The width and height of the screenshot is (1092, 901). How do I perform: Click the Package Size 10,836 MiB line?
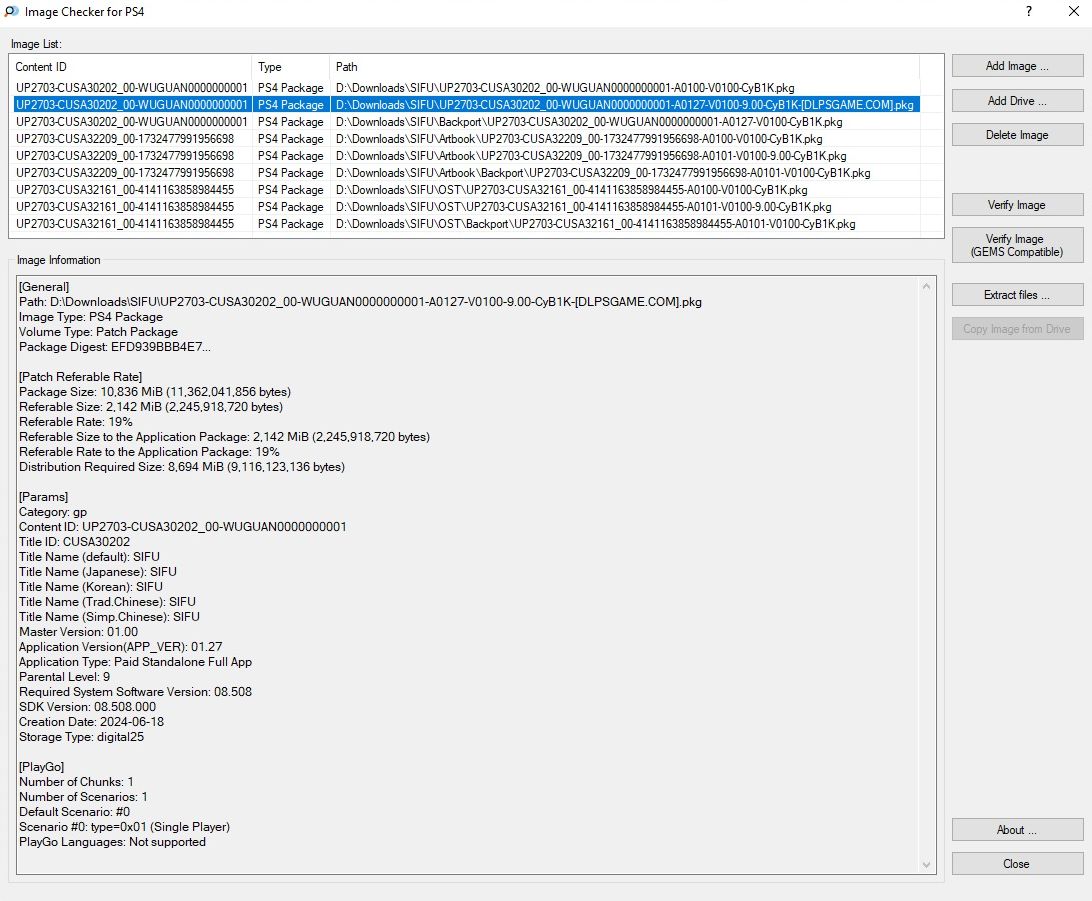[x=155, y=392]
